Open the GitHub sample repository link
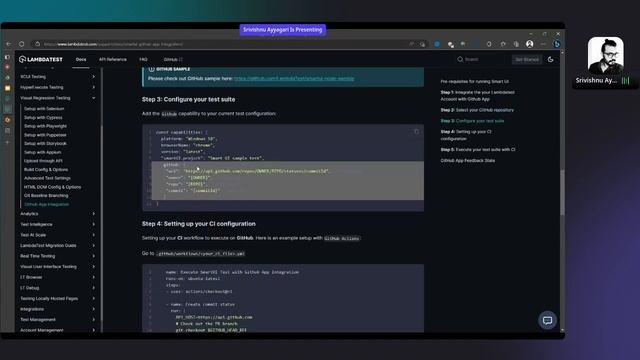This screenshot has height=360, width=640. (294, 78)
